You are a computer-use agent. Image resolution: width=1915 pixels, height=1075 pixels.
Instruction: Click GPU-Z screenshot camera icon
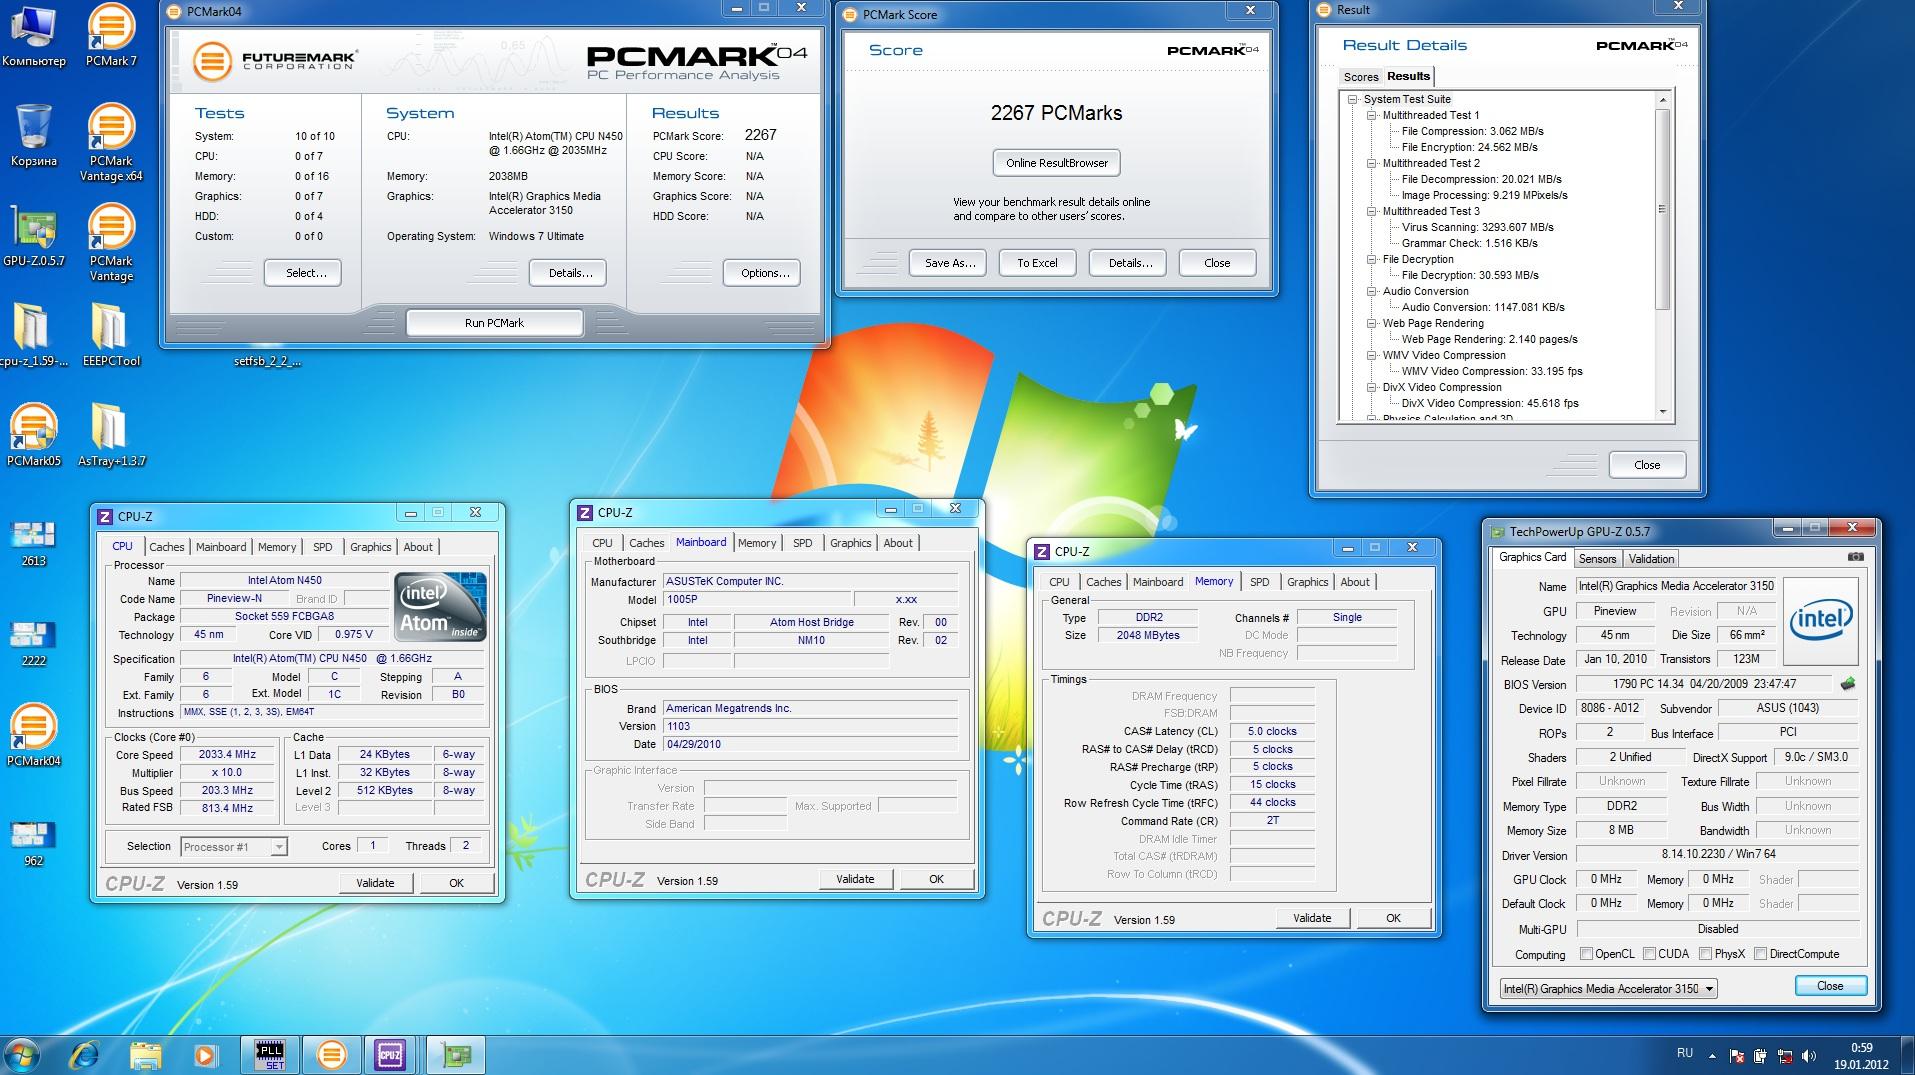(1855, 557)
